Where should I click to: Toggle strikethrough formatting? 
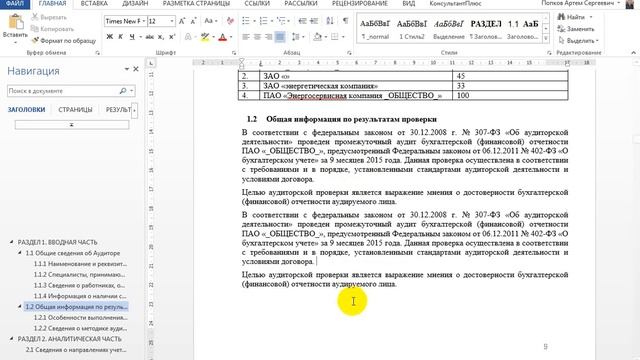[x=150, y=37]
